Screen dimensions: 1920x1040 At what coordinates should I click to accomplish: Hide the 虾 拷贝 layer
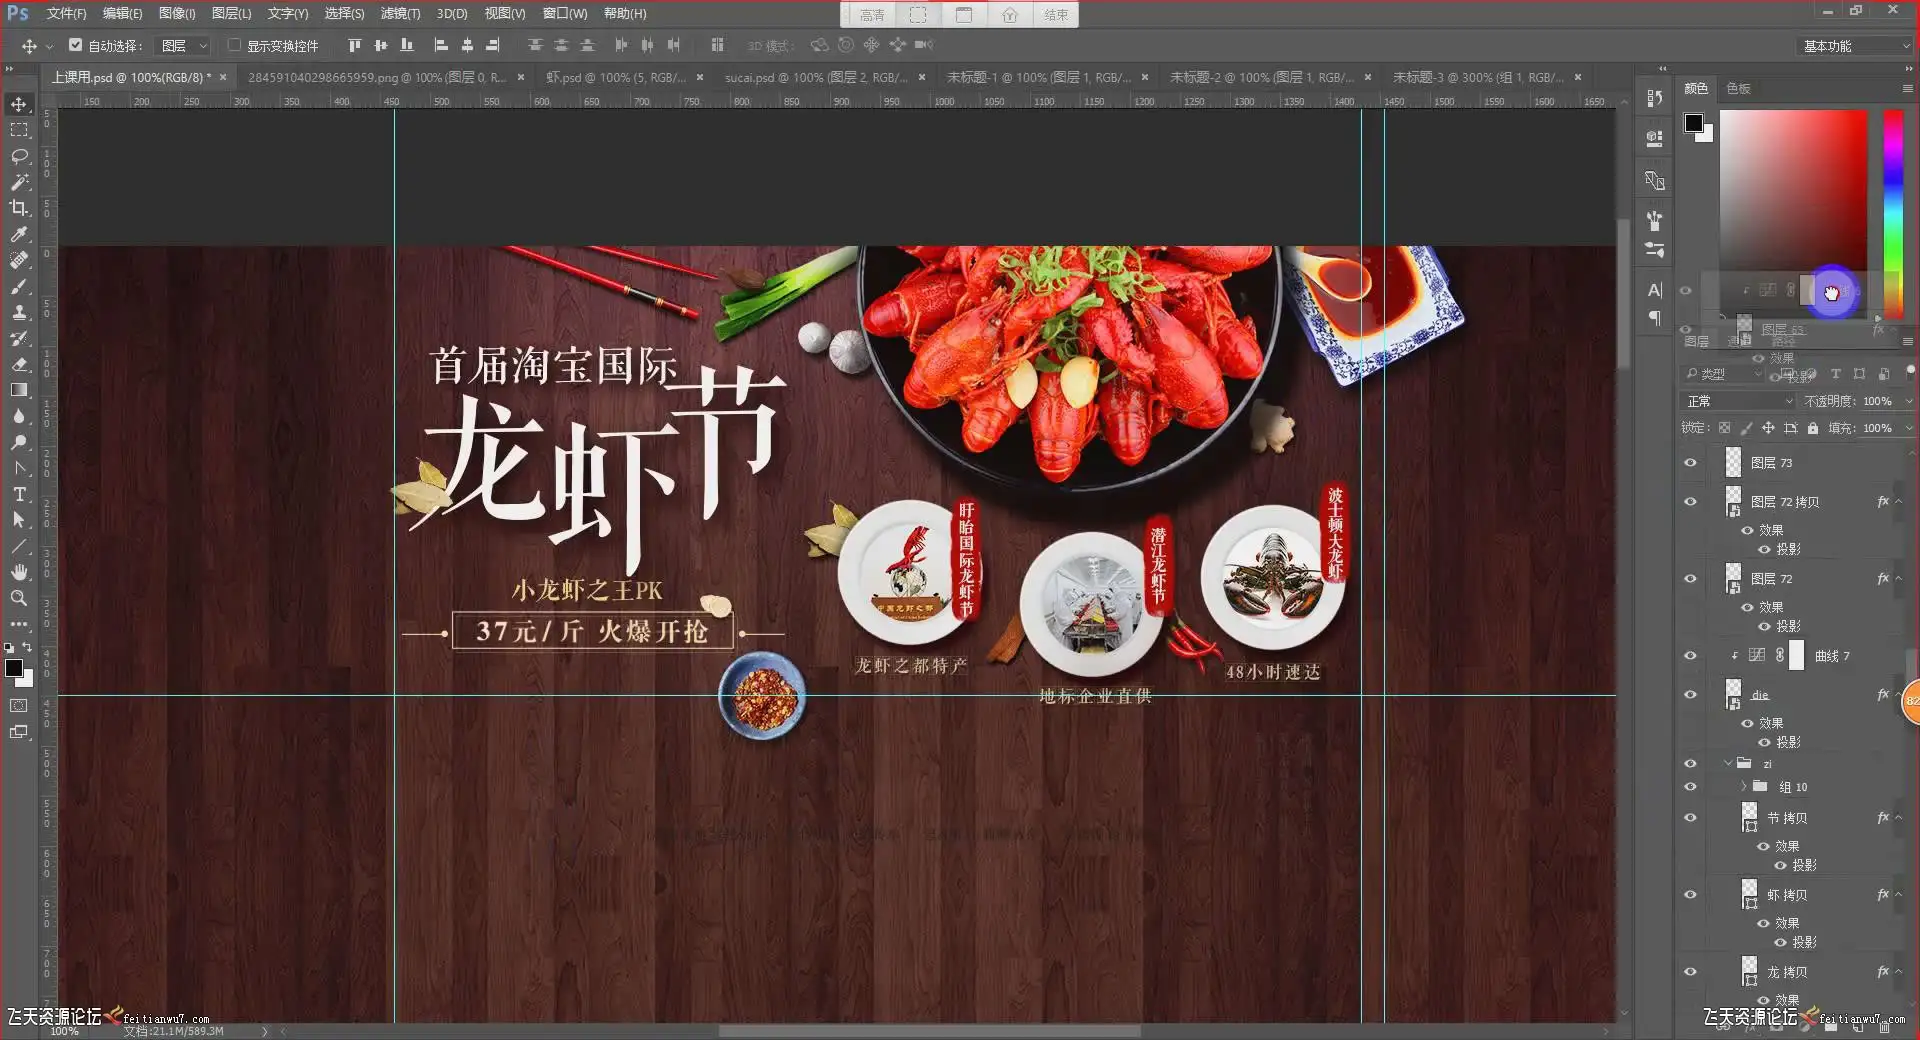[x=1691, y=895]
